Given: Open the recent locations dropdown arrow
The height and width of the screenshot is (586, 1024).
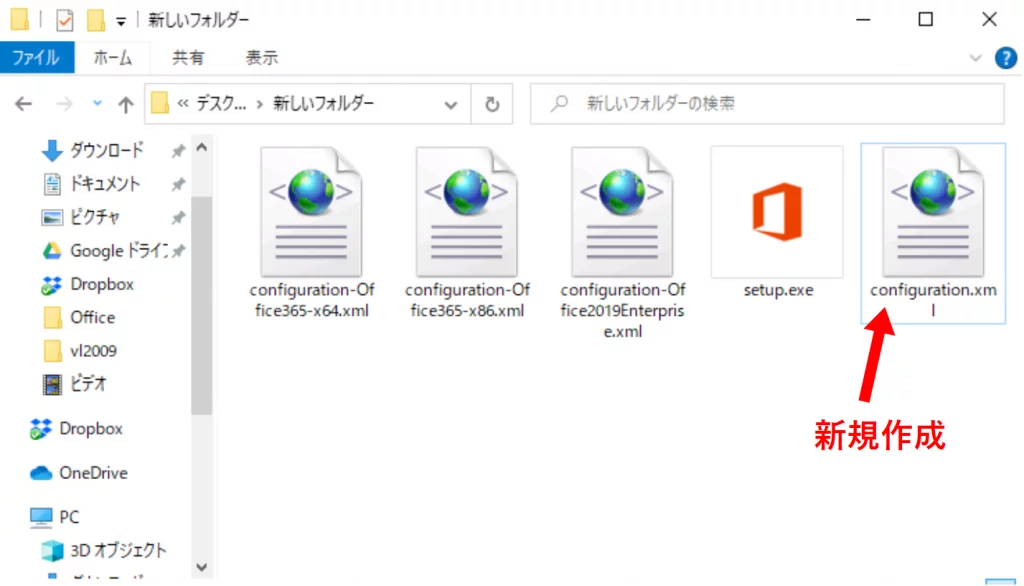Looking at the screenshot, I should click(97, 104).
